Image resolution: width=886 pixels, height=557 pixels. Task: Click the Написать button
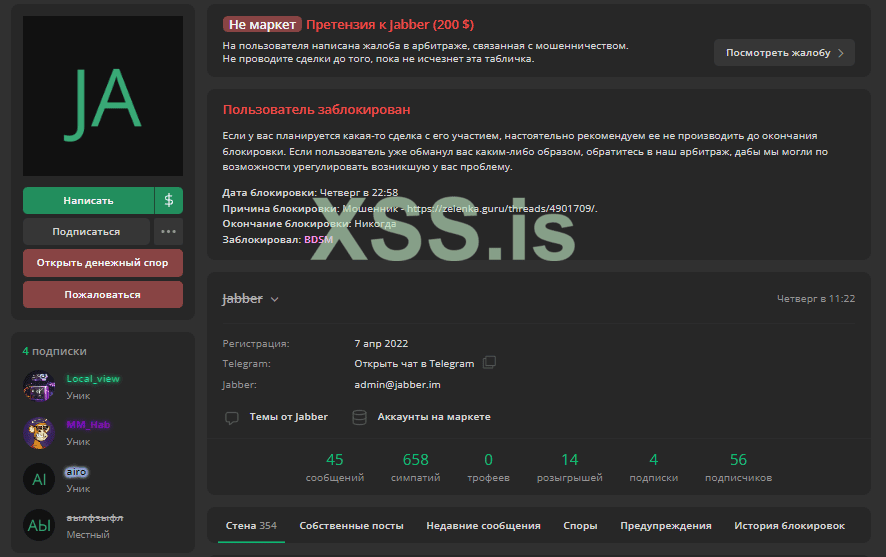(88, 200)
